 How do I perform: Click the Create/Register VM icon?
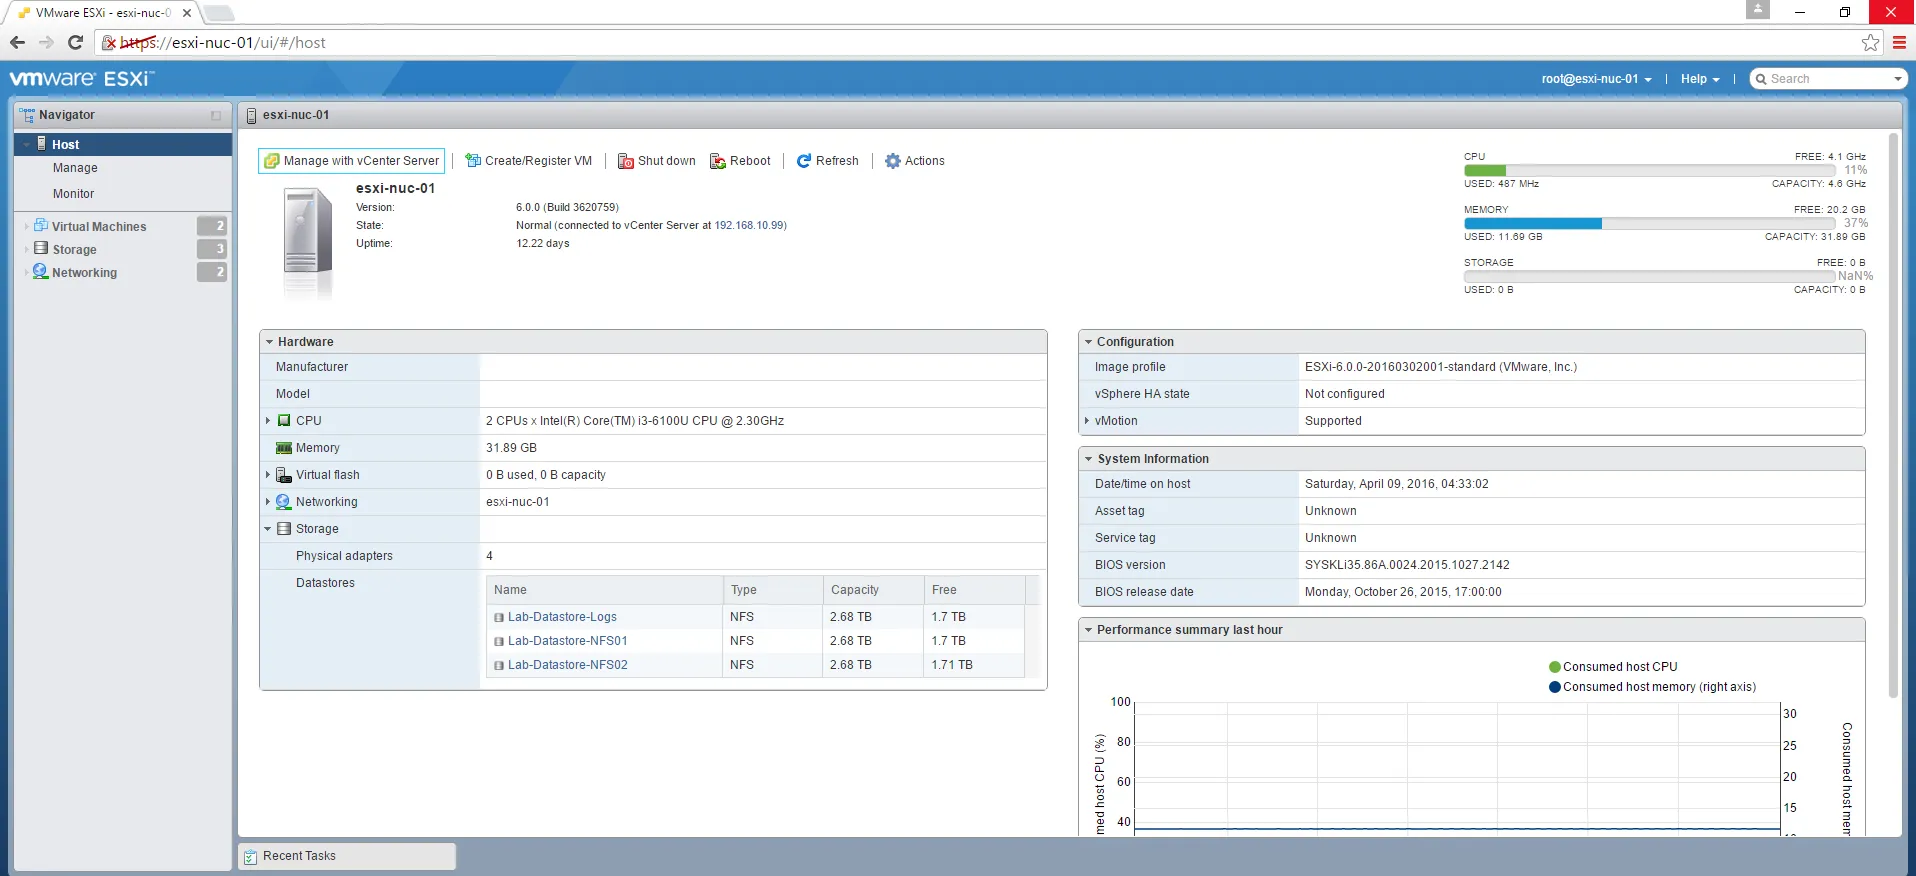coord(473,161)
